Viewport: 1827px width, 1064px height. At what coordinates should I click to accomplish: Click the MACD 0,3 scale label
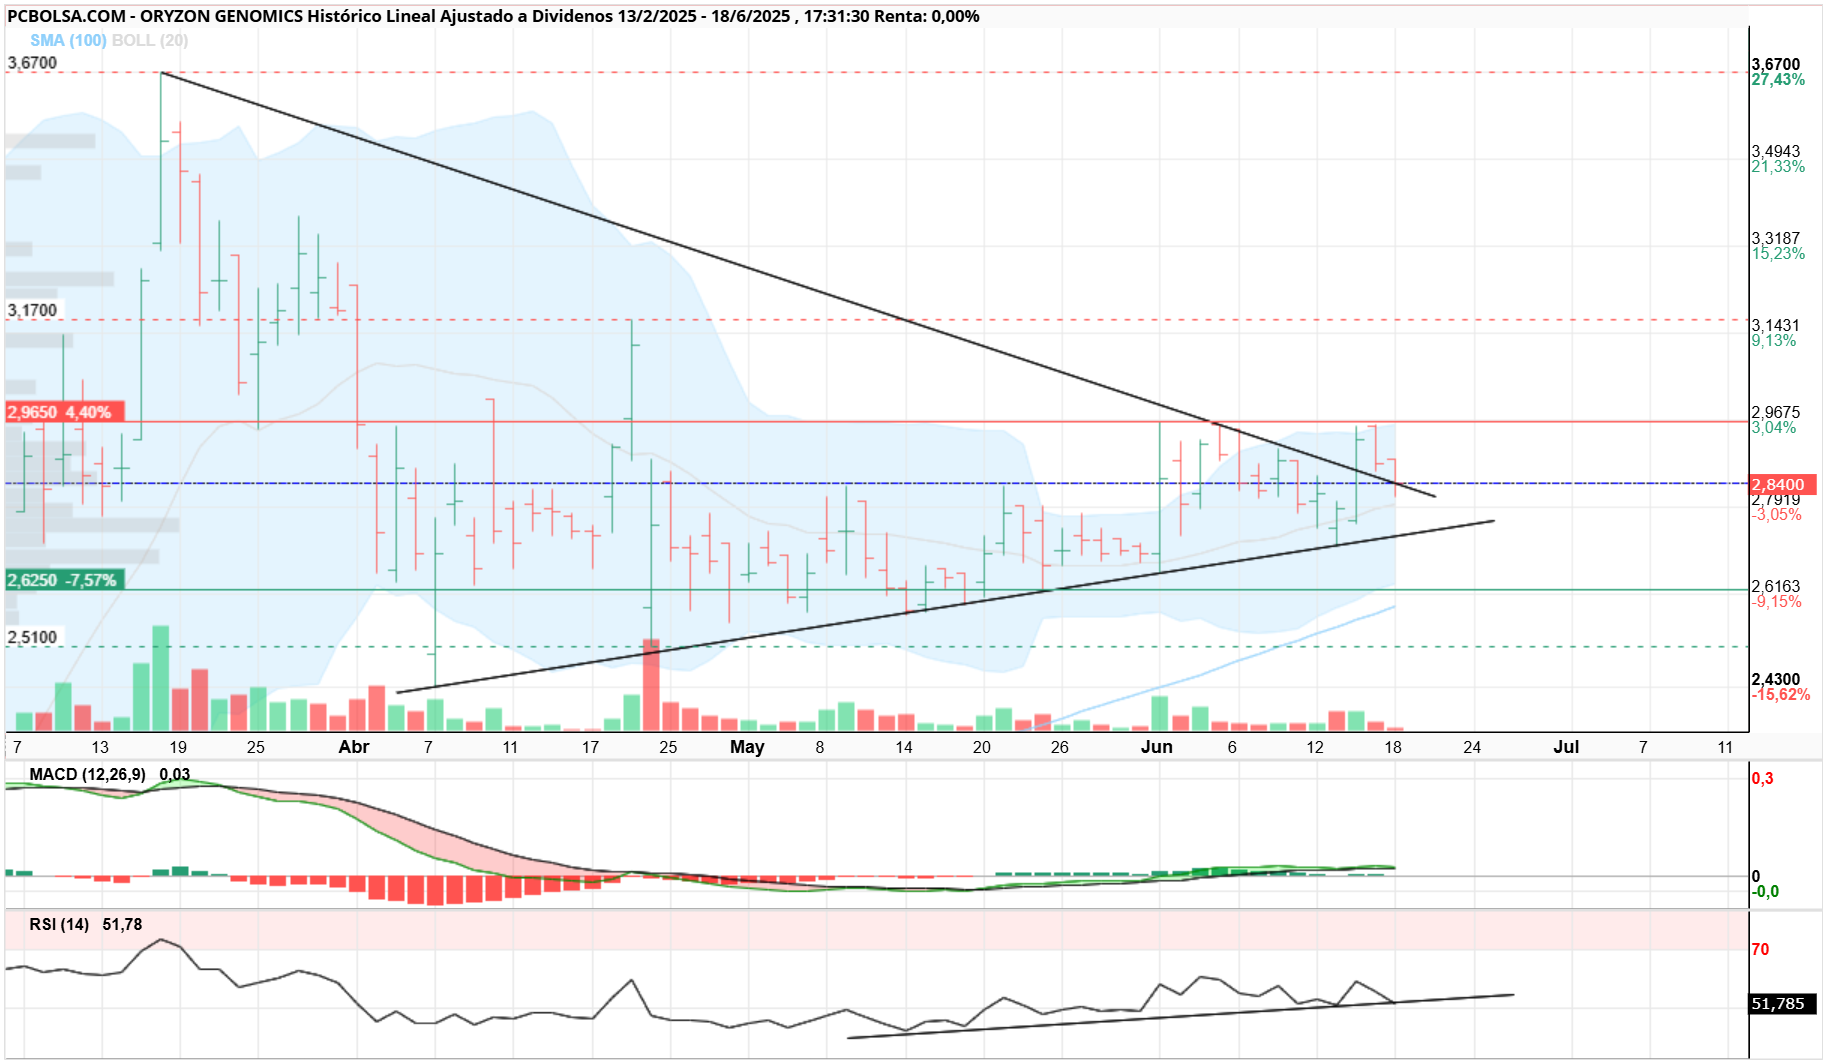pos(1762,778)
